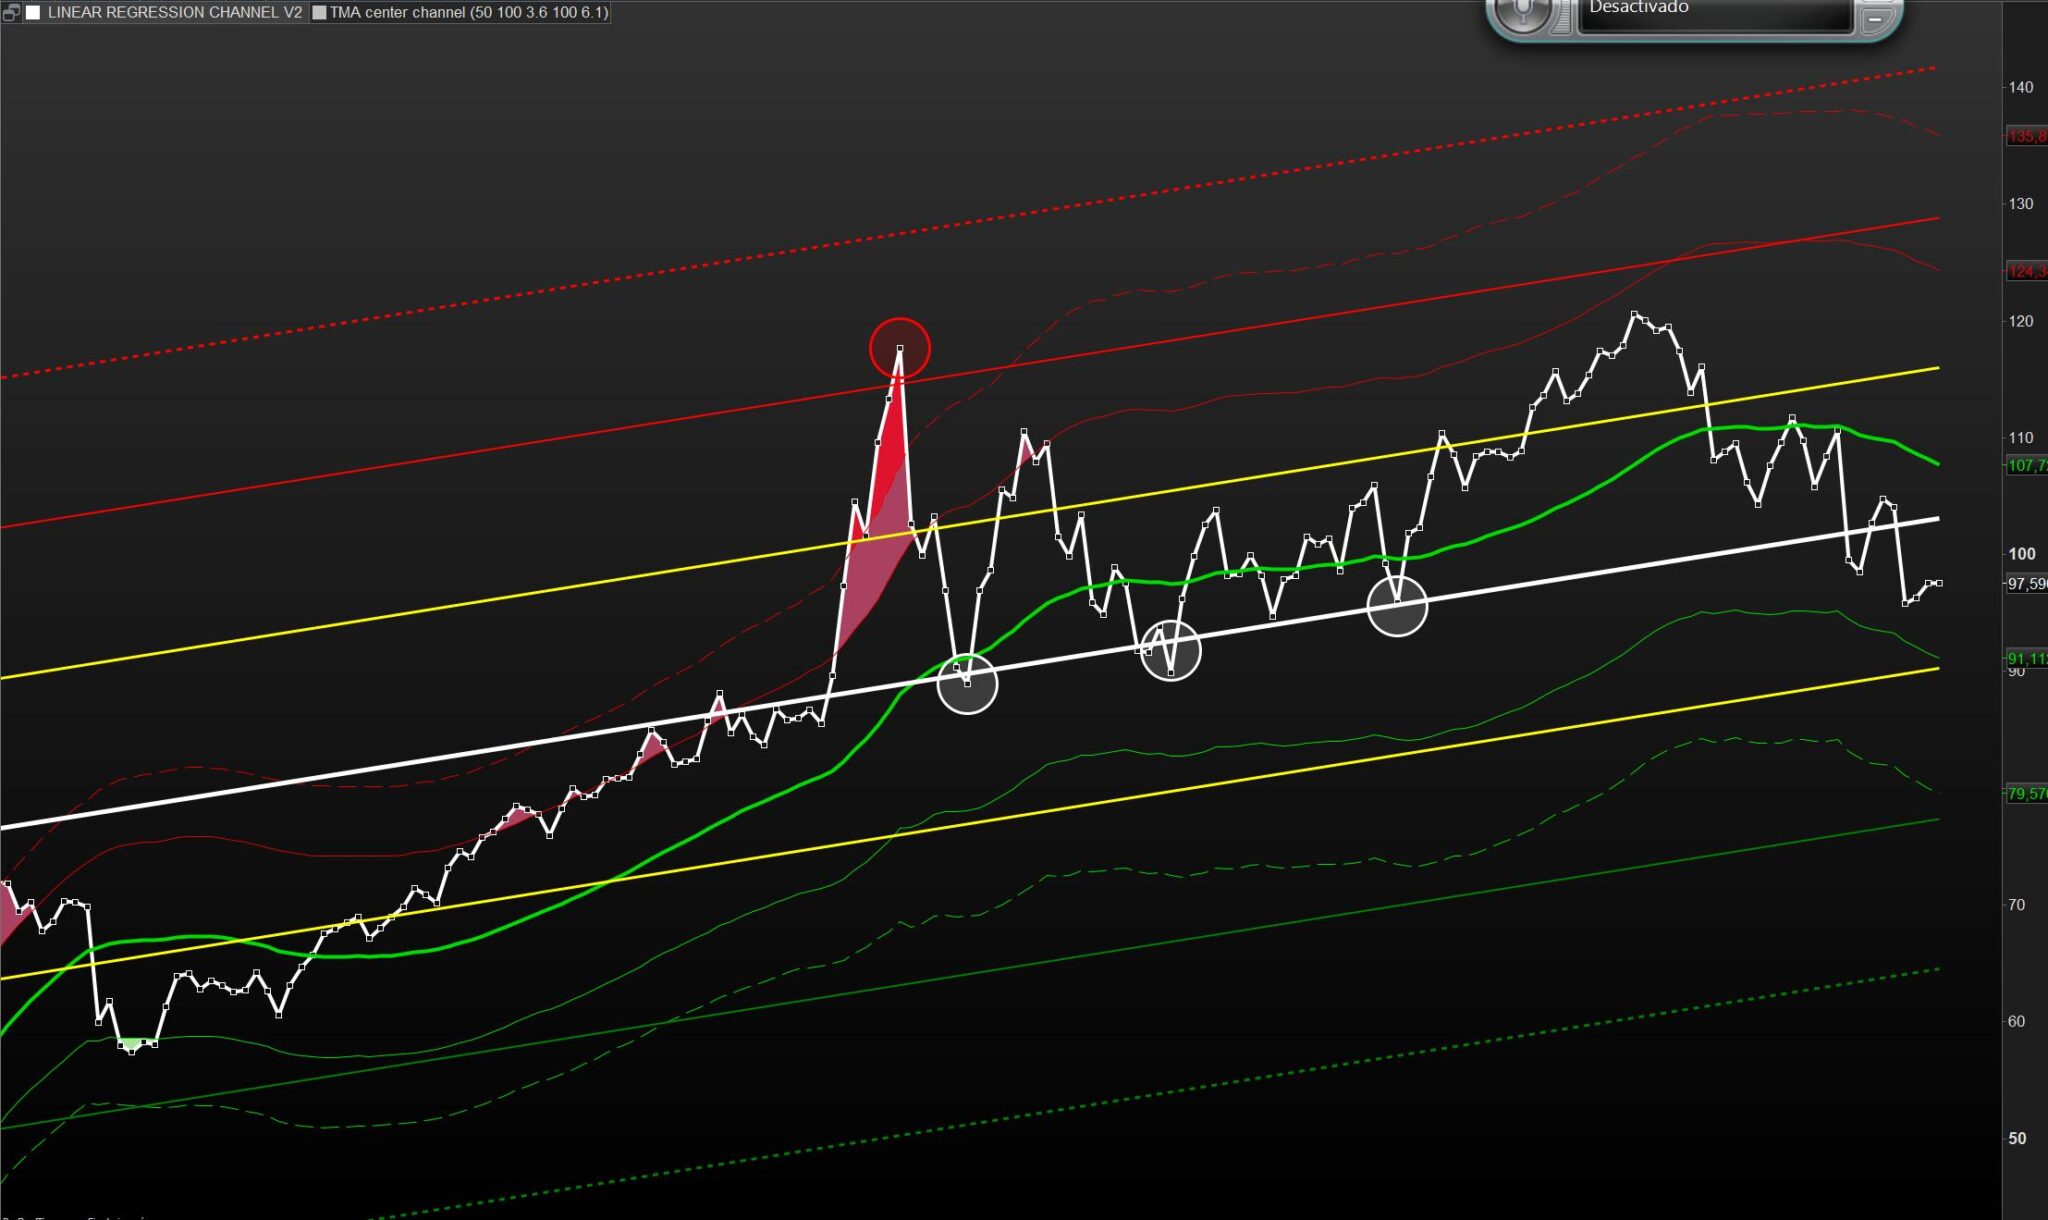
Task: Click the red 124,3 price label
Action: 2026,271
